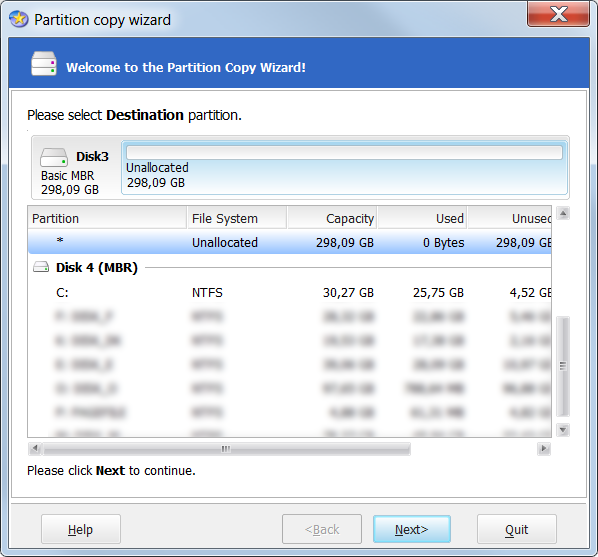
Task: Click the Disk3 label
Action: coord(92,156)
